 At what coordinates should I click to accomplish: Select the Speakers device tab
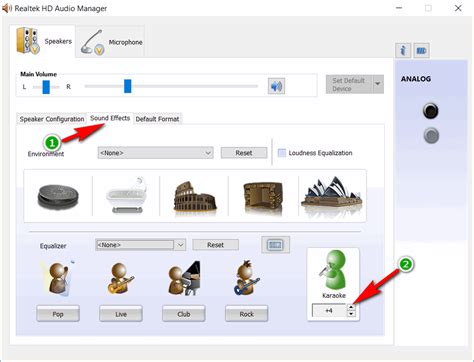tap(43, 41)
